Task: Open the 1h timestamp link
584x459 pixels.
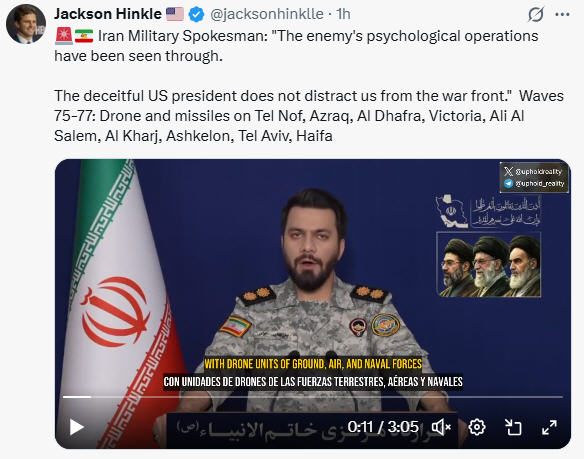Action: click(343, 14)
